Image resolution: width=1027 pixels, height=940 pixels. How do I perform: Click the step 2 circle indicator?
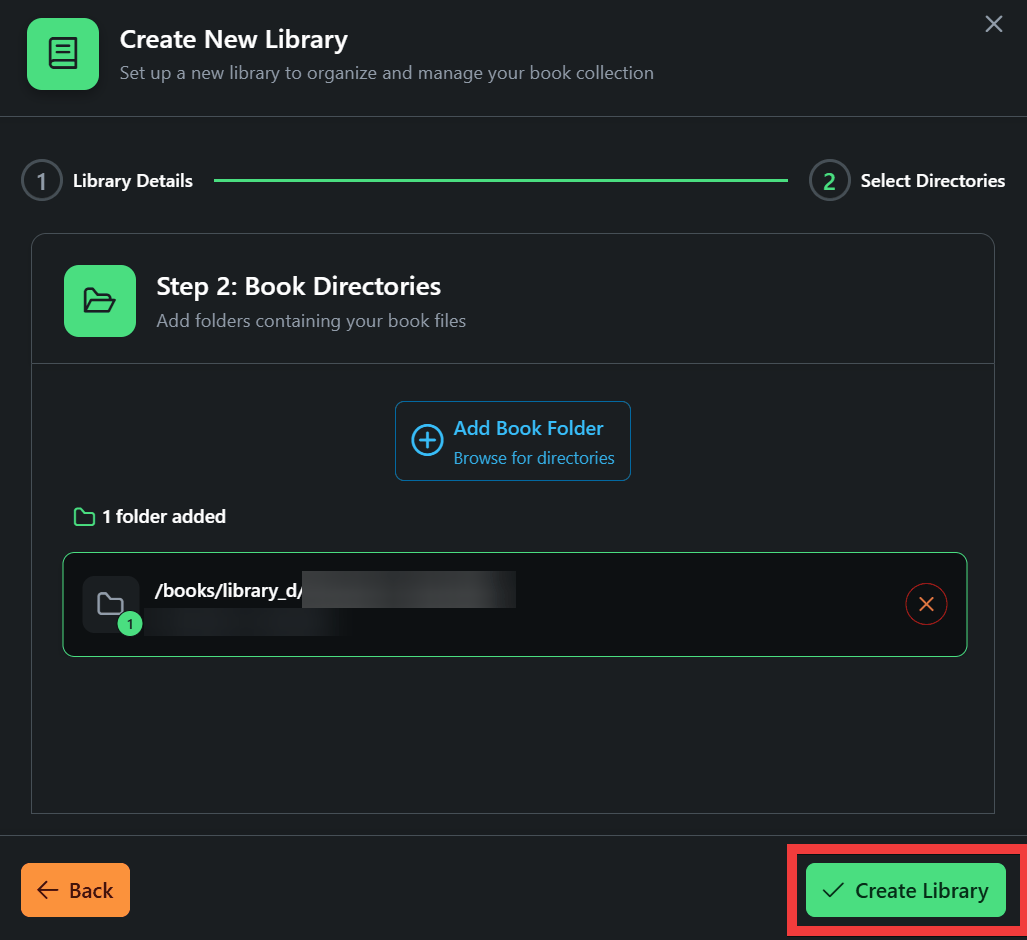829,181
